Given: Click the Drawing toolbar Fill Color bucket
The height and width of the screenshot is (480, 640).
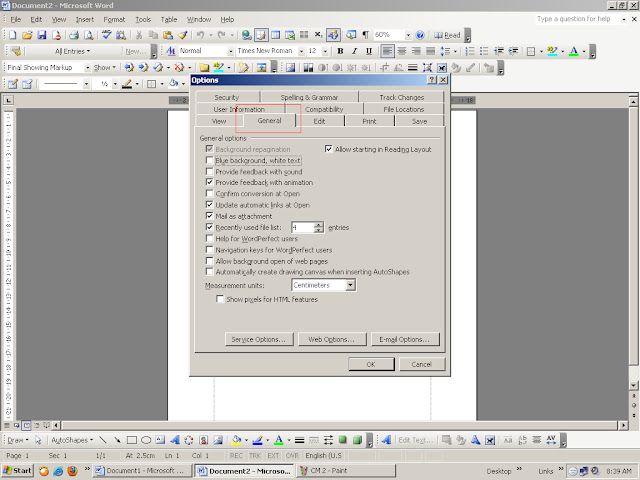Looking at the screenshot, I should (x=236, y=440).
